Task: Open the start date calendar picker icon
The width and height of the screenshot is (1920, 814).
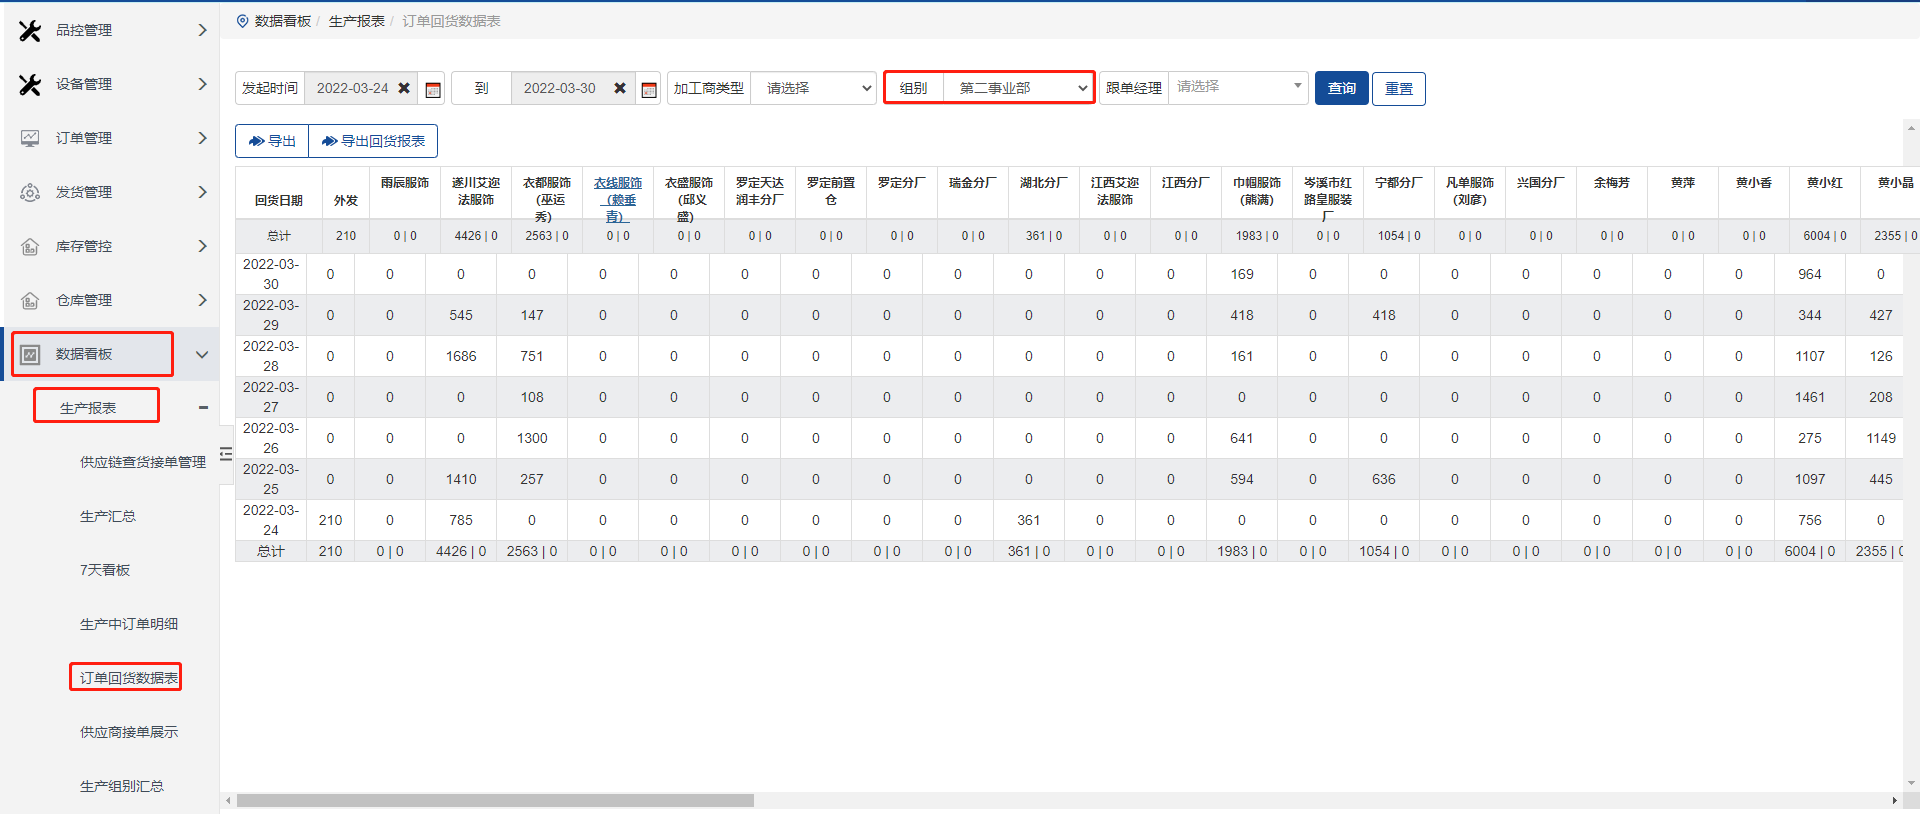Action: pos(433,89)
